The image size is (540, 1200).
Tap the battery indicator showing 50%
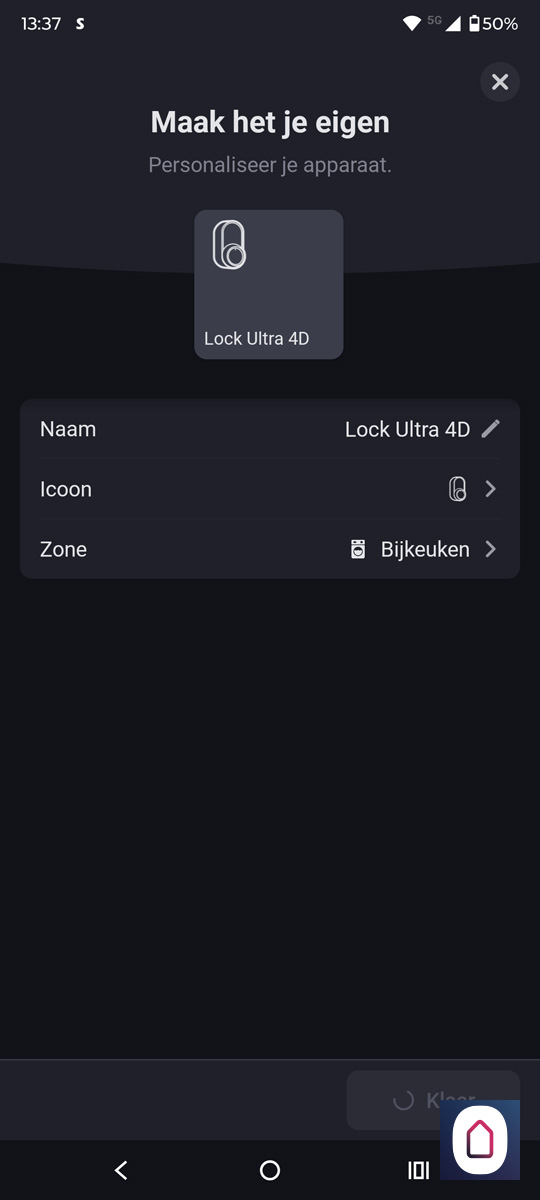coord(493,23)
